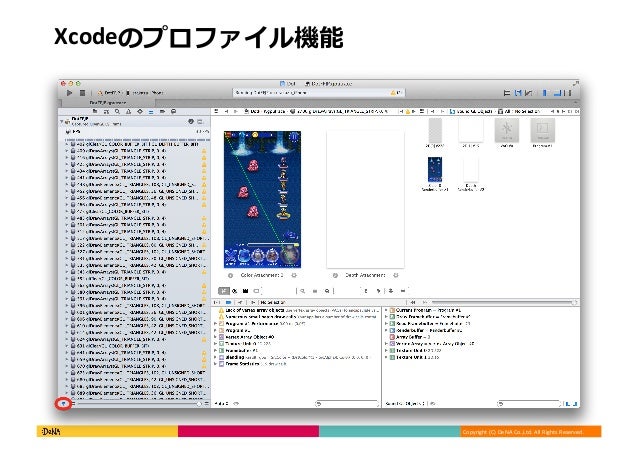Click the Run (play) button in Xcode toolbar
Viewport: 638px width, 451px height.
click(70, 93)
